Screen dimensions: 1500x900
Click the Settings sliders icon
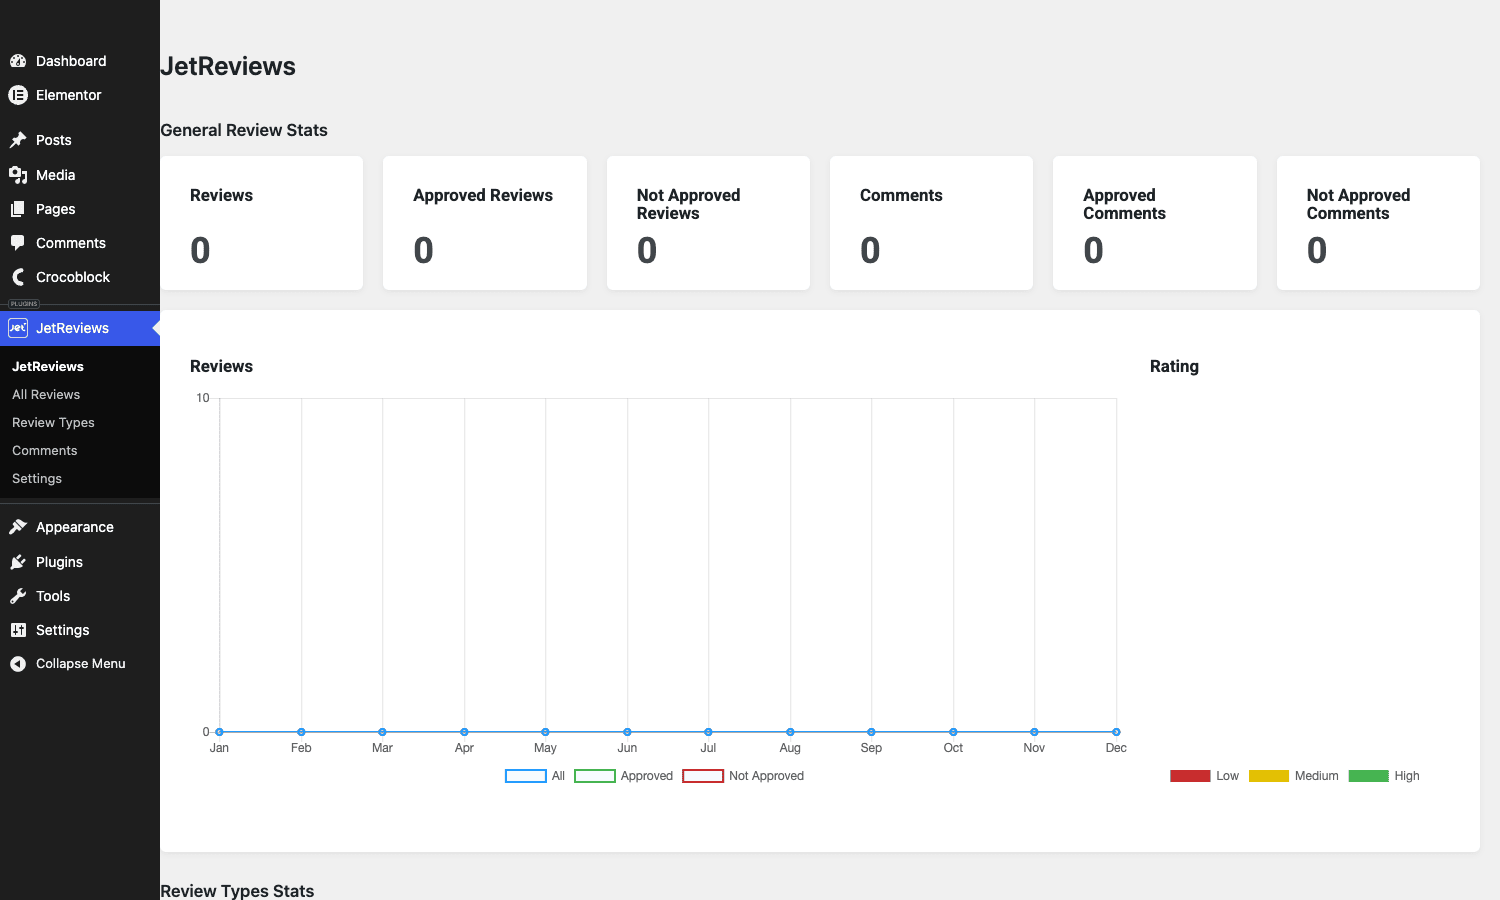[18, 630]
